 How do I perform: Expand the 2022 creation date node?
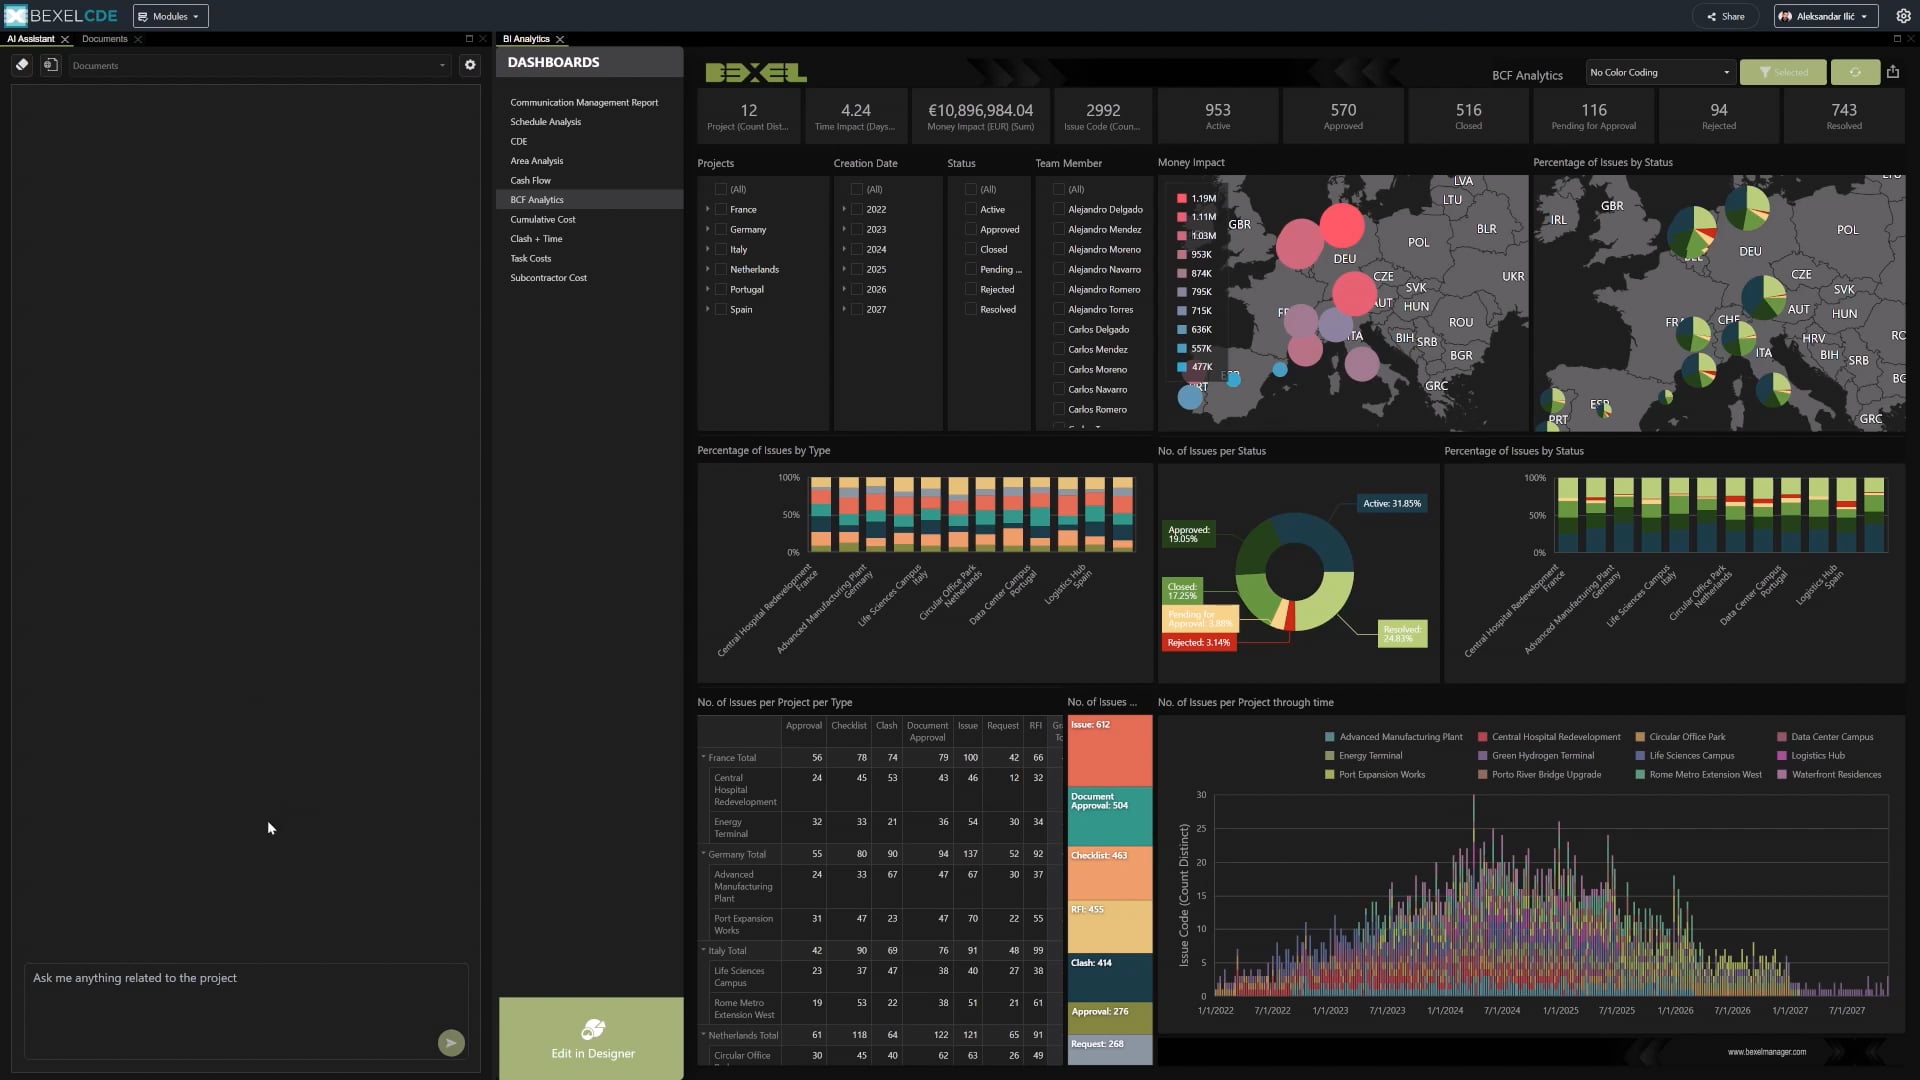click(x=844, y=209)
